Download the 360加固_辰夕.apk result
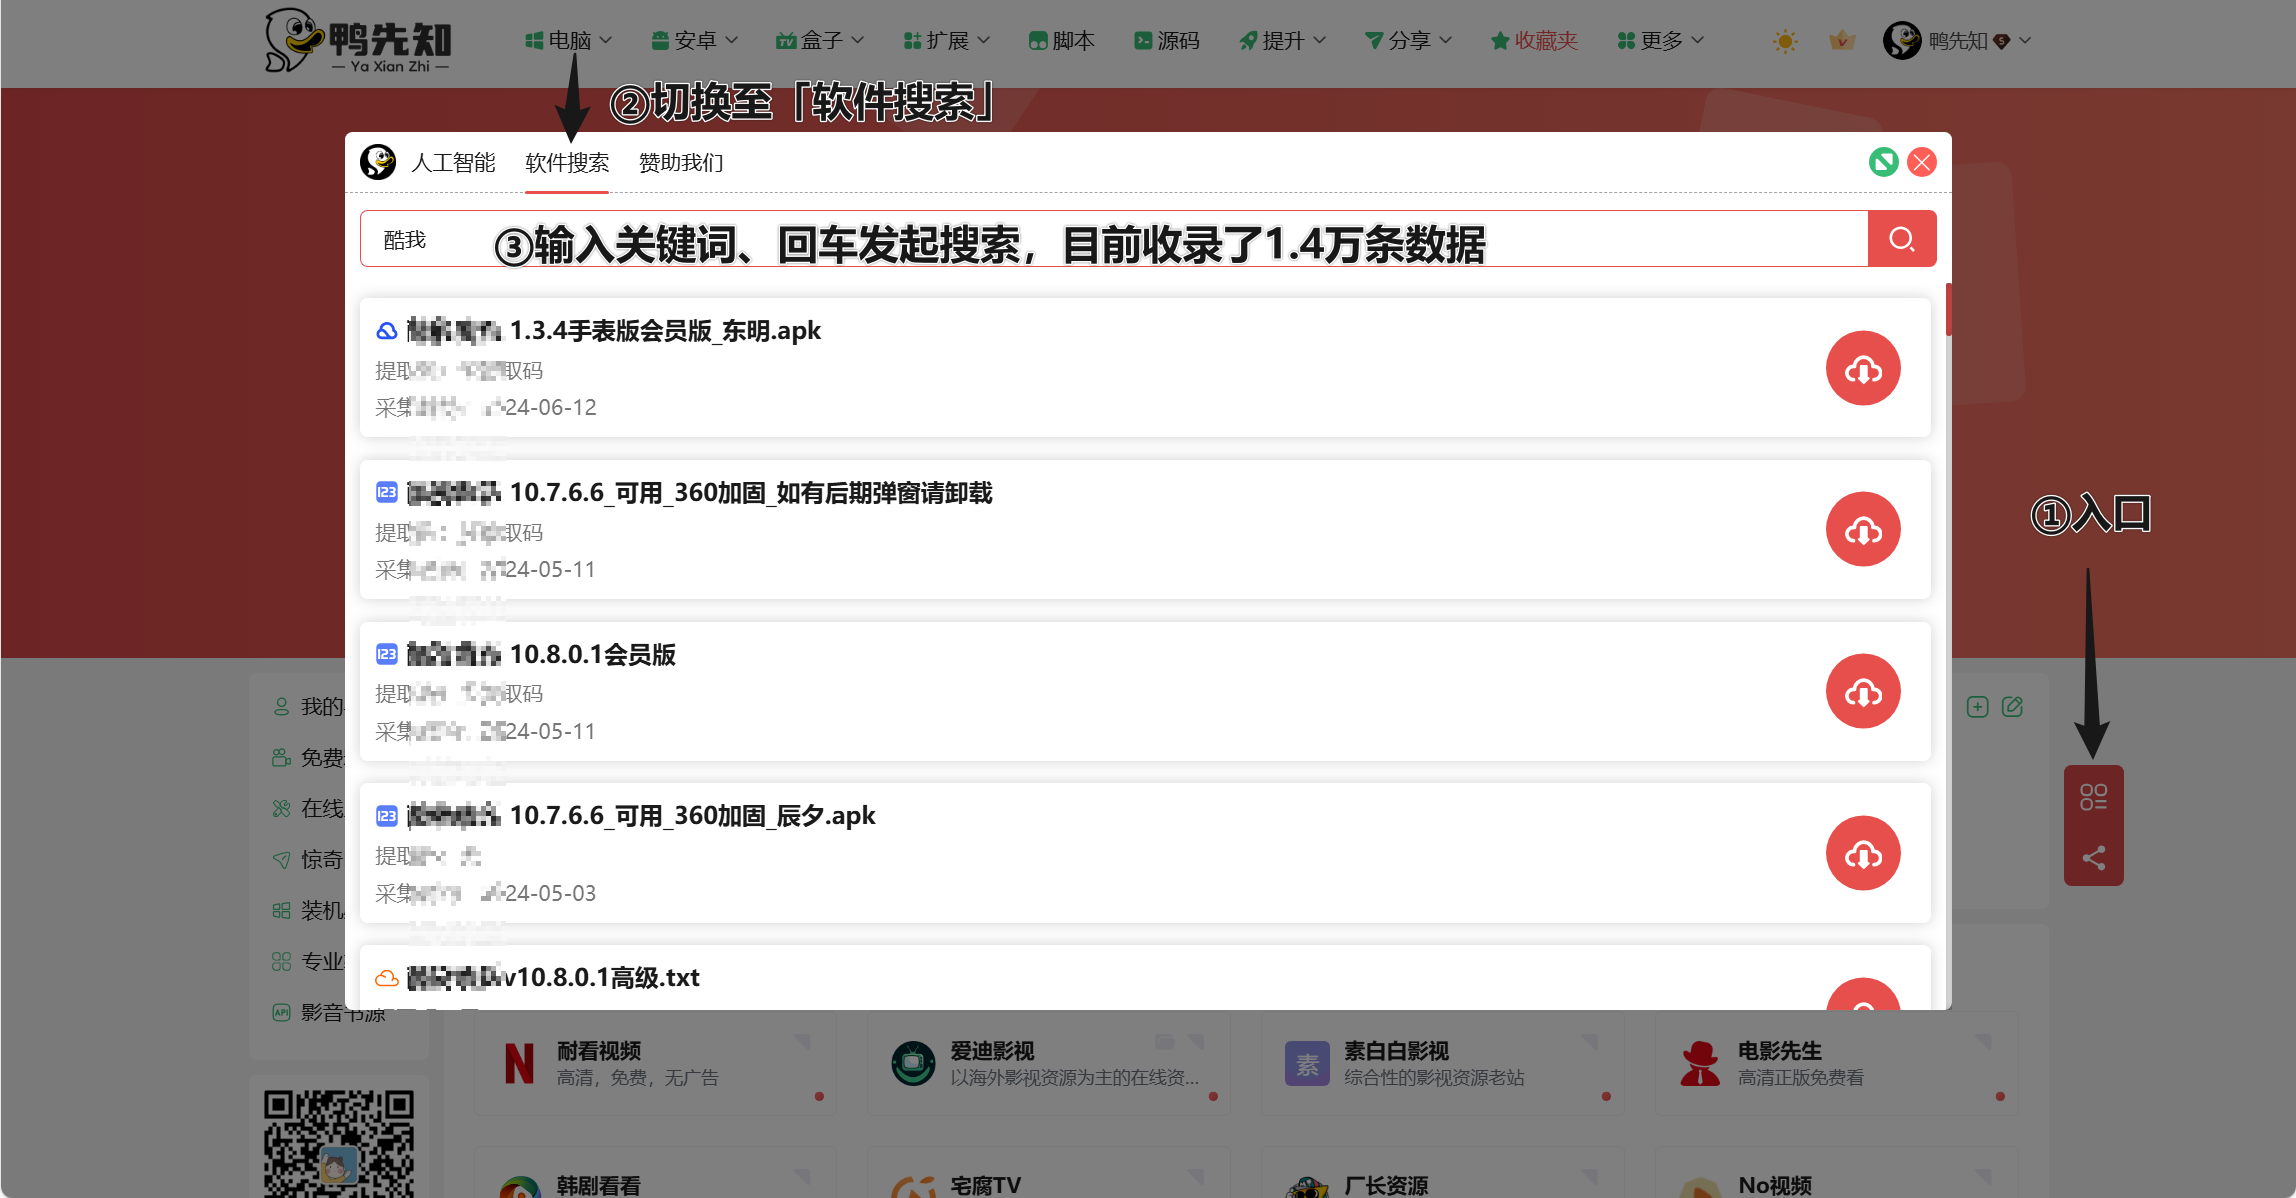This screenshot has height=1198, width=2296. click(1863, 854)
